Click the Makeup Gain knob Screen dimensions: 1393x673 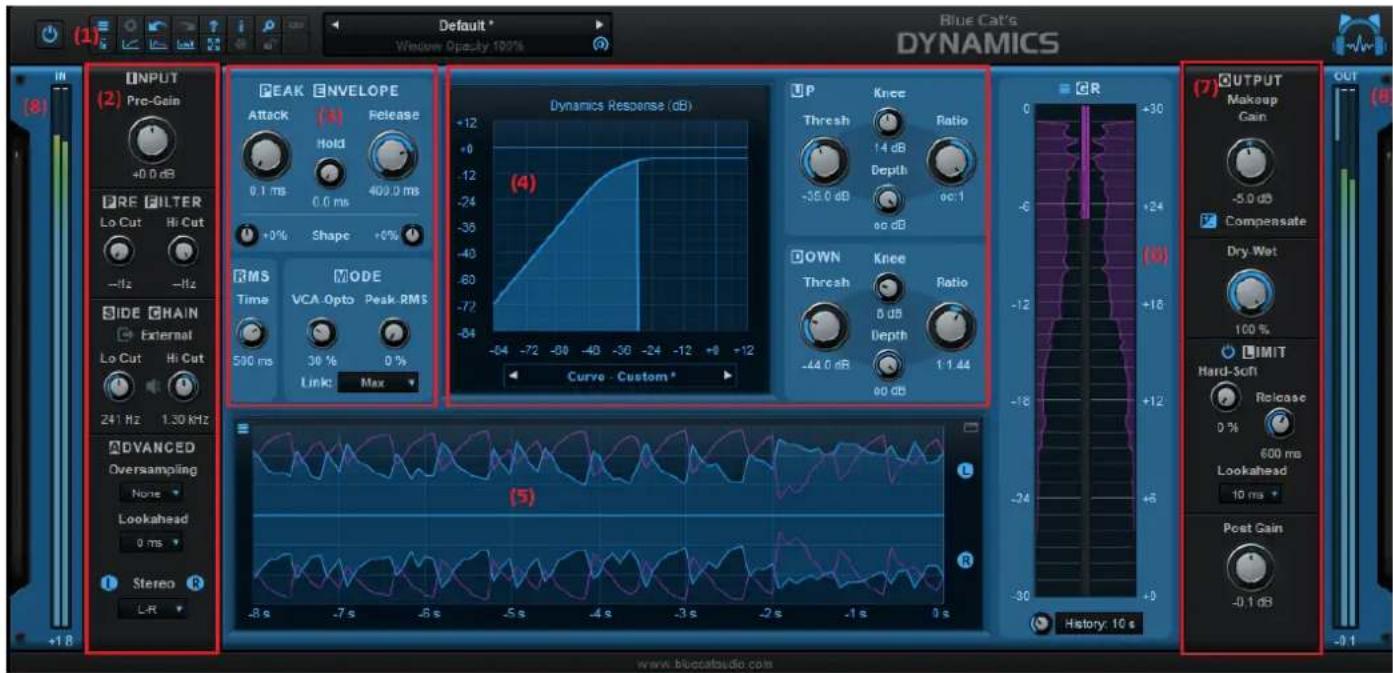click(x=1249, y=160)
